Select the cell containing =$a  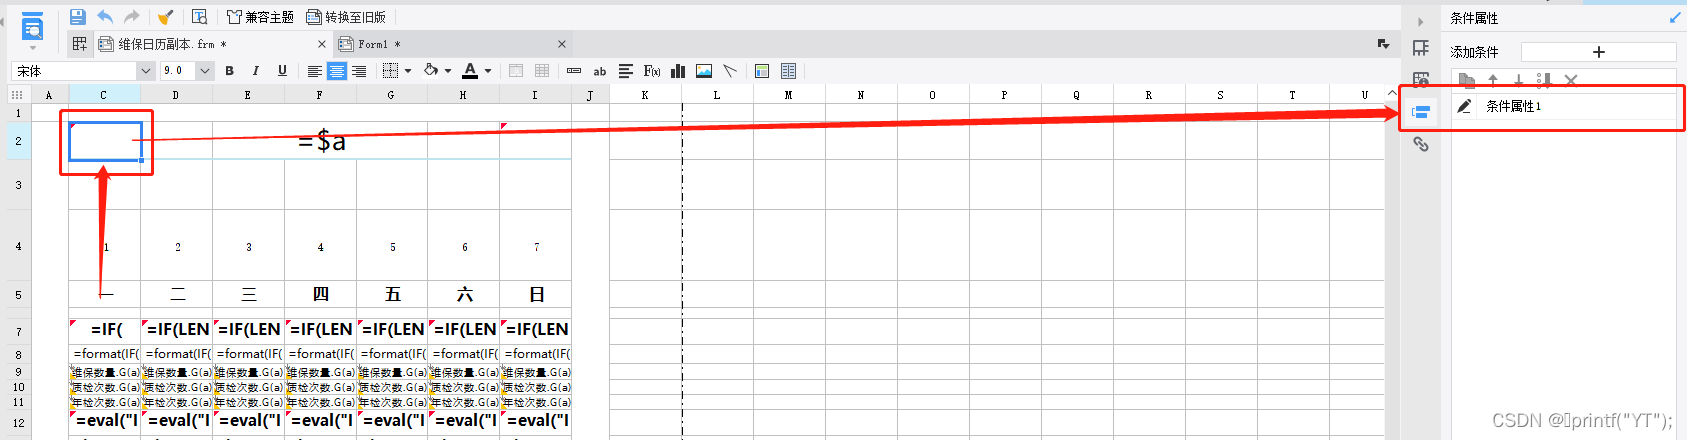pos(320,141)
